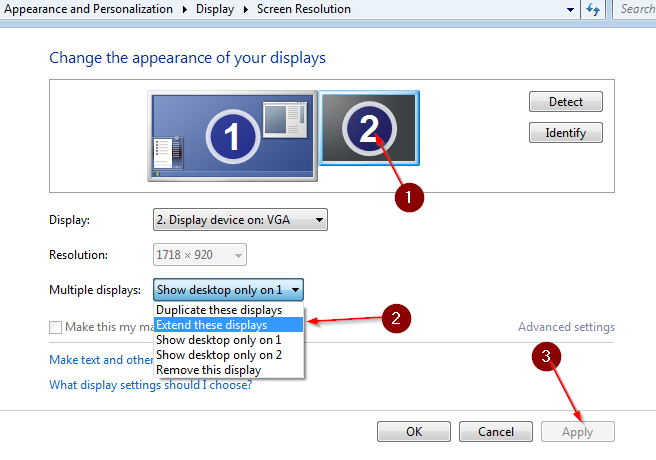Click the Apply button
The height and width of the screenshot is (460, 656).
(577, 432)
